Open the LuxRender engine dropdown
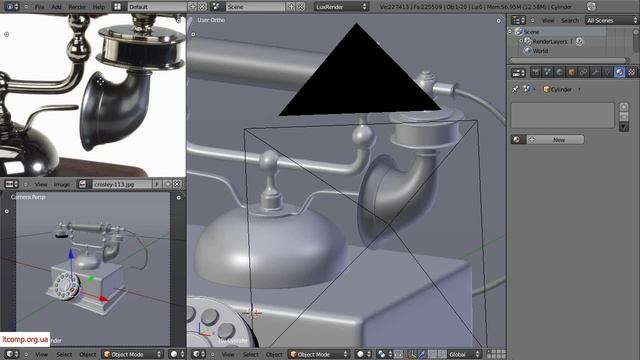Screen dimensions: 640x360 click(x=341, y=7)
